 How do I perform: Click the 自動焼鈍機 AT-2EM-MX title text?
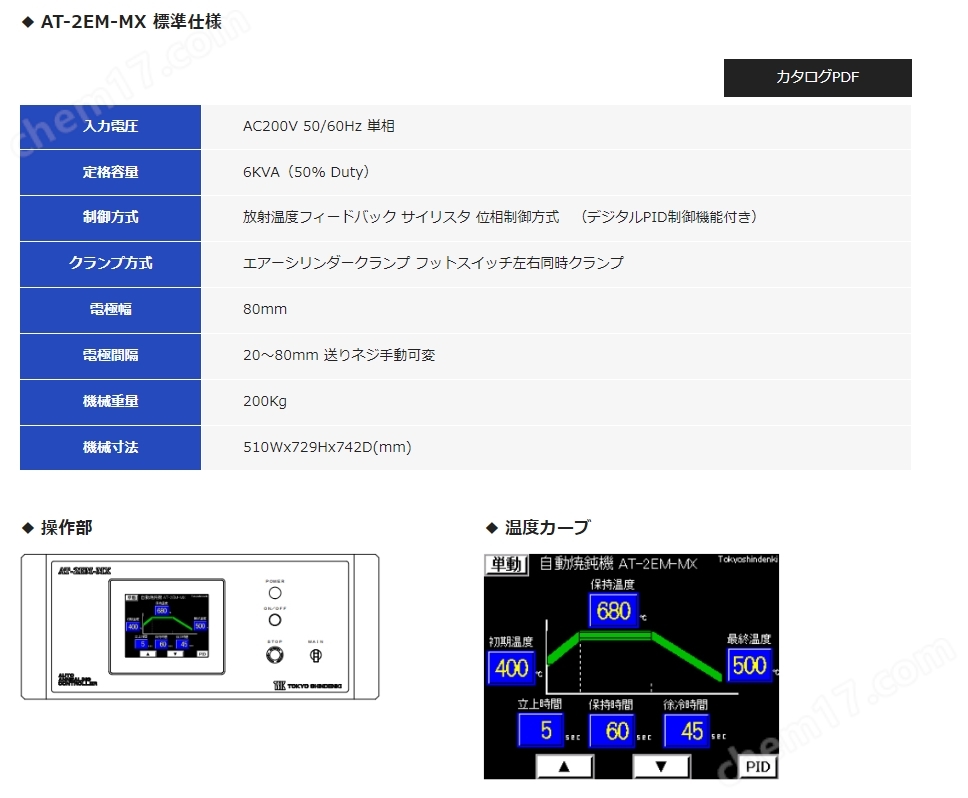click(618, 563)
